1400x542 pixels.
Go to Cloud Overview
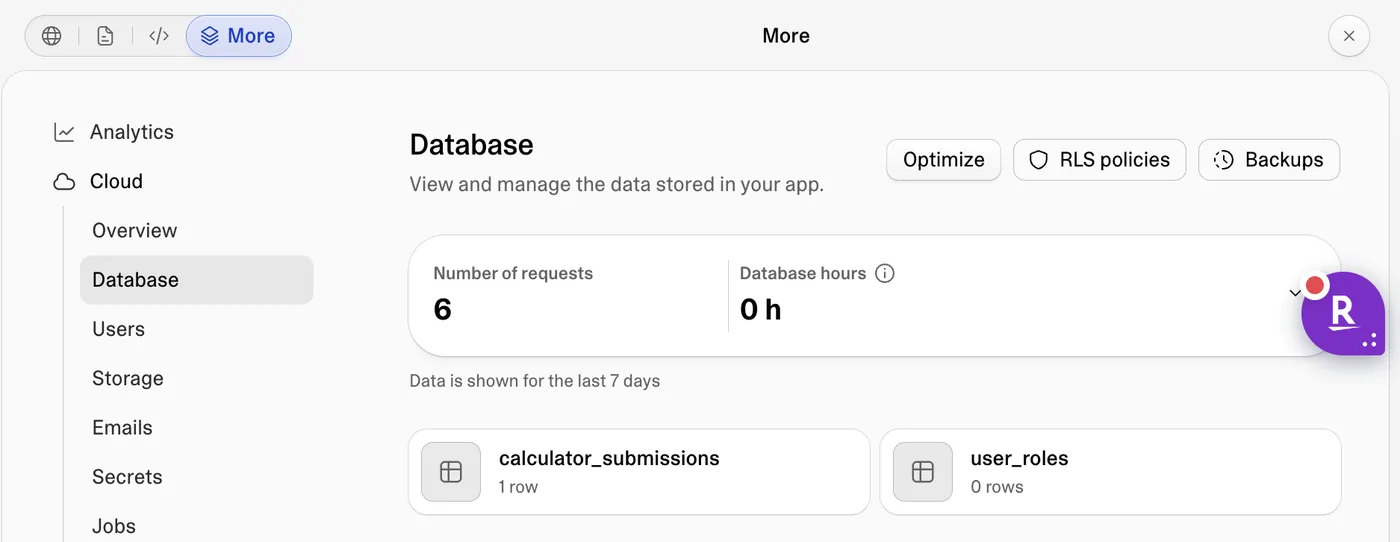tap(135, 230)
